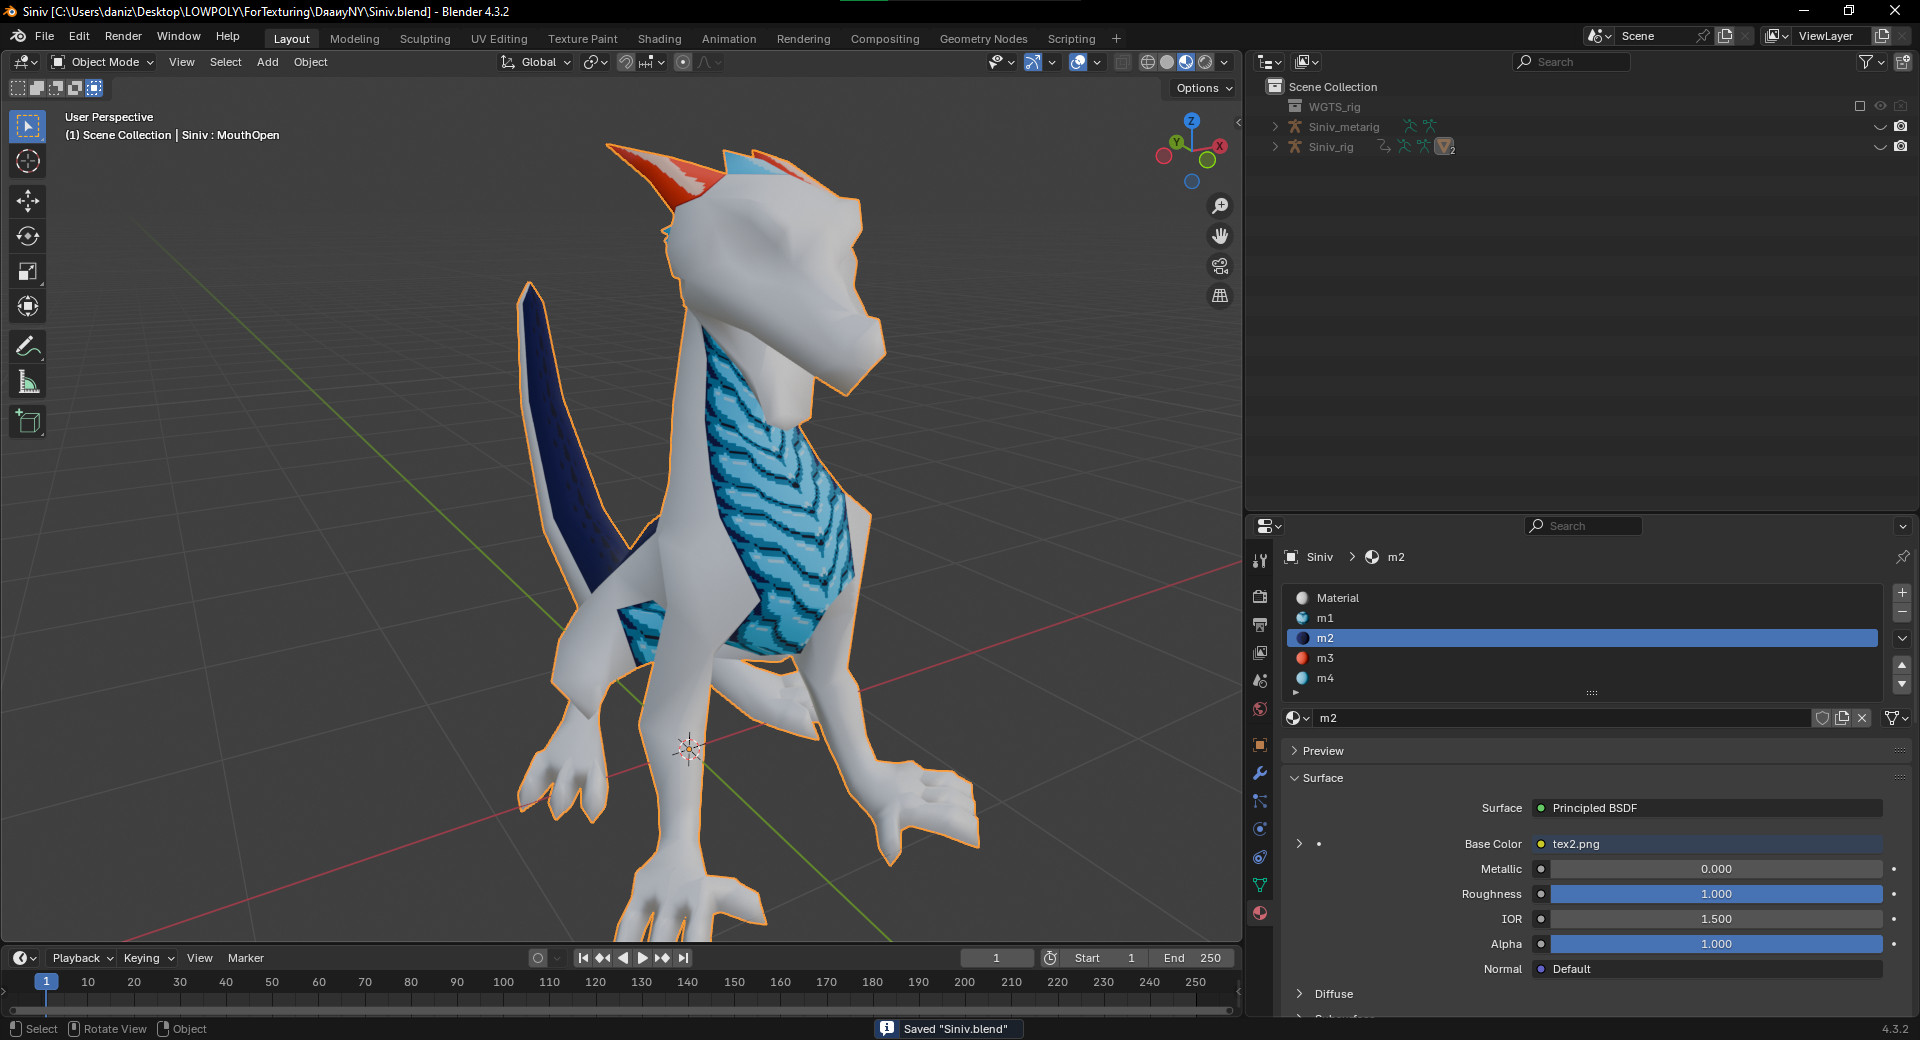Toggle X-ray mode
Screen dimensions: 1920x1040
tap(1123, 62)
